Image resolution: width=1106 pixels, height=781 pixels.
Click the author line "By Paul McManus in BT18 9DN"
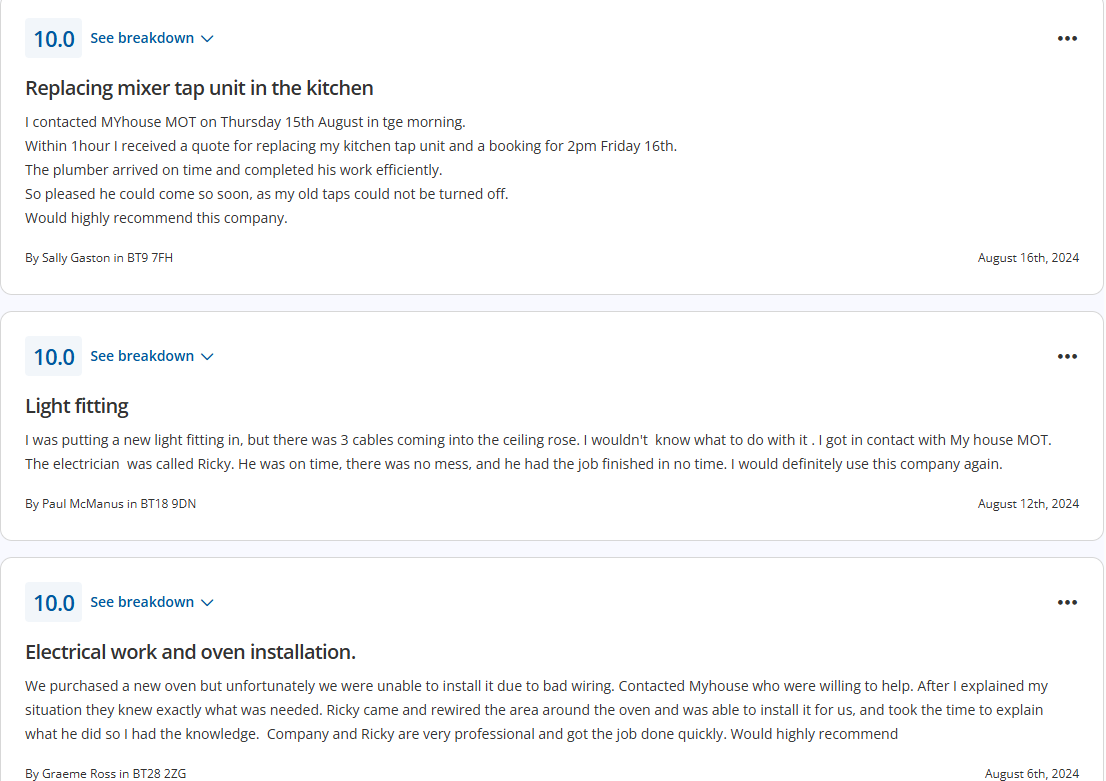point(110,504)
